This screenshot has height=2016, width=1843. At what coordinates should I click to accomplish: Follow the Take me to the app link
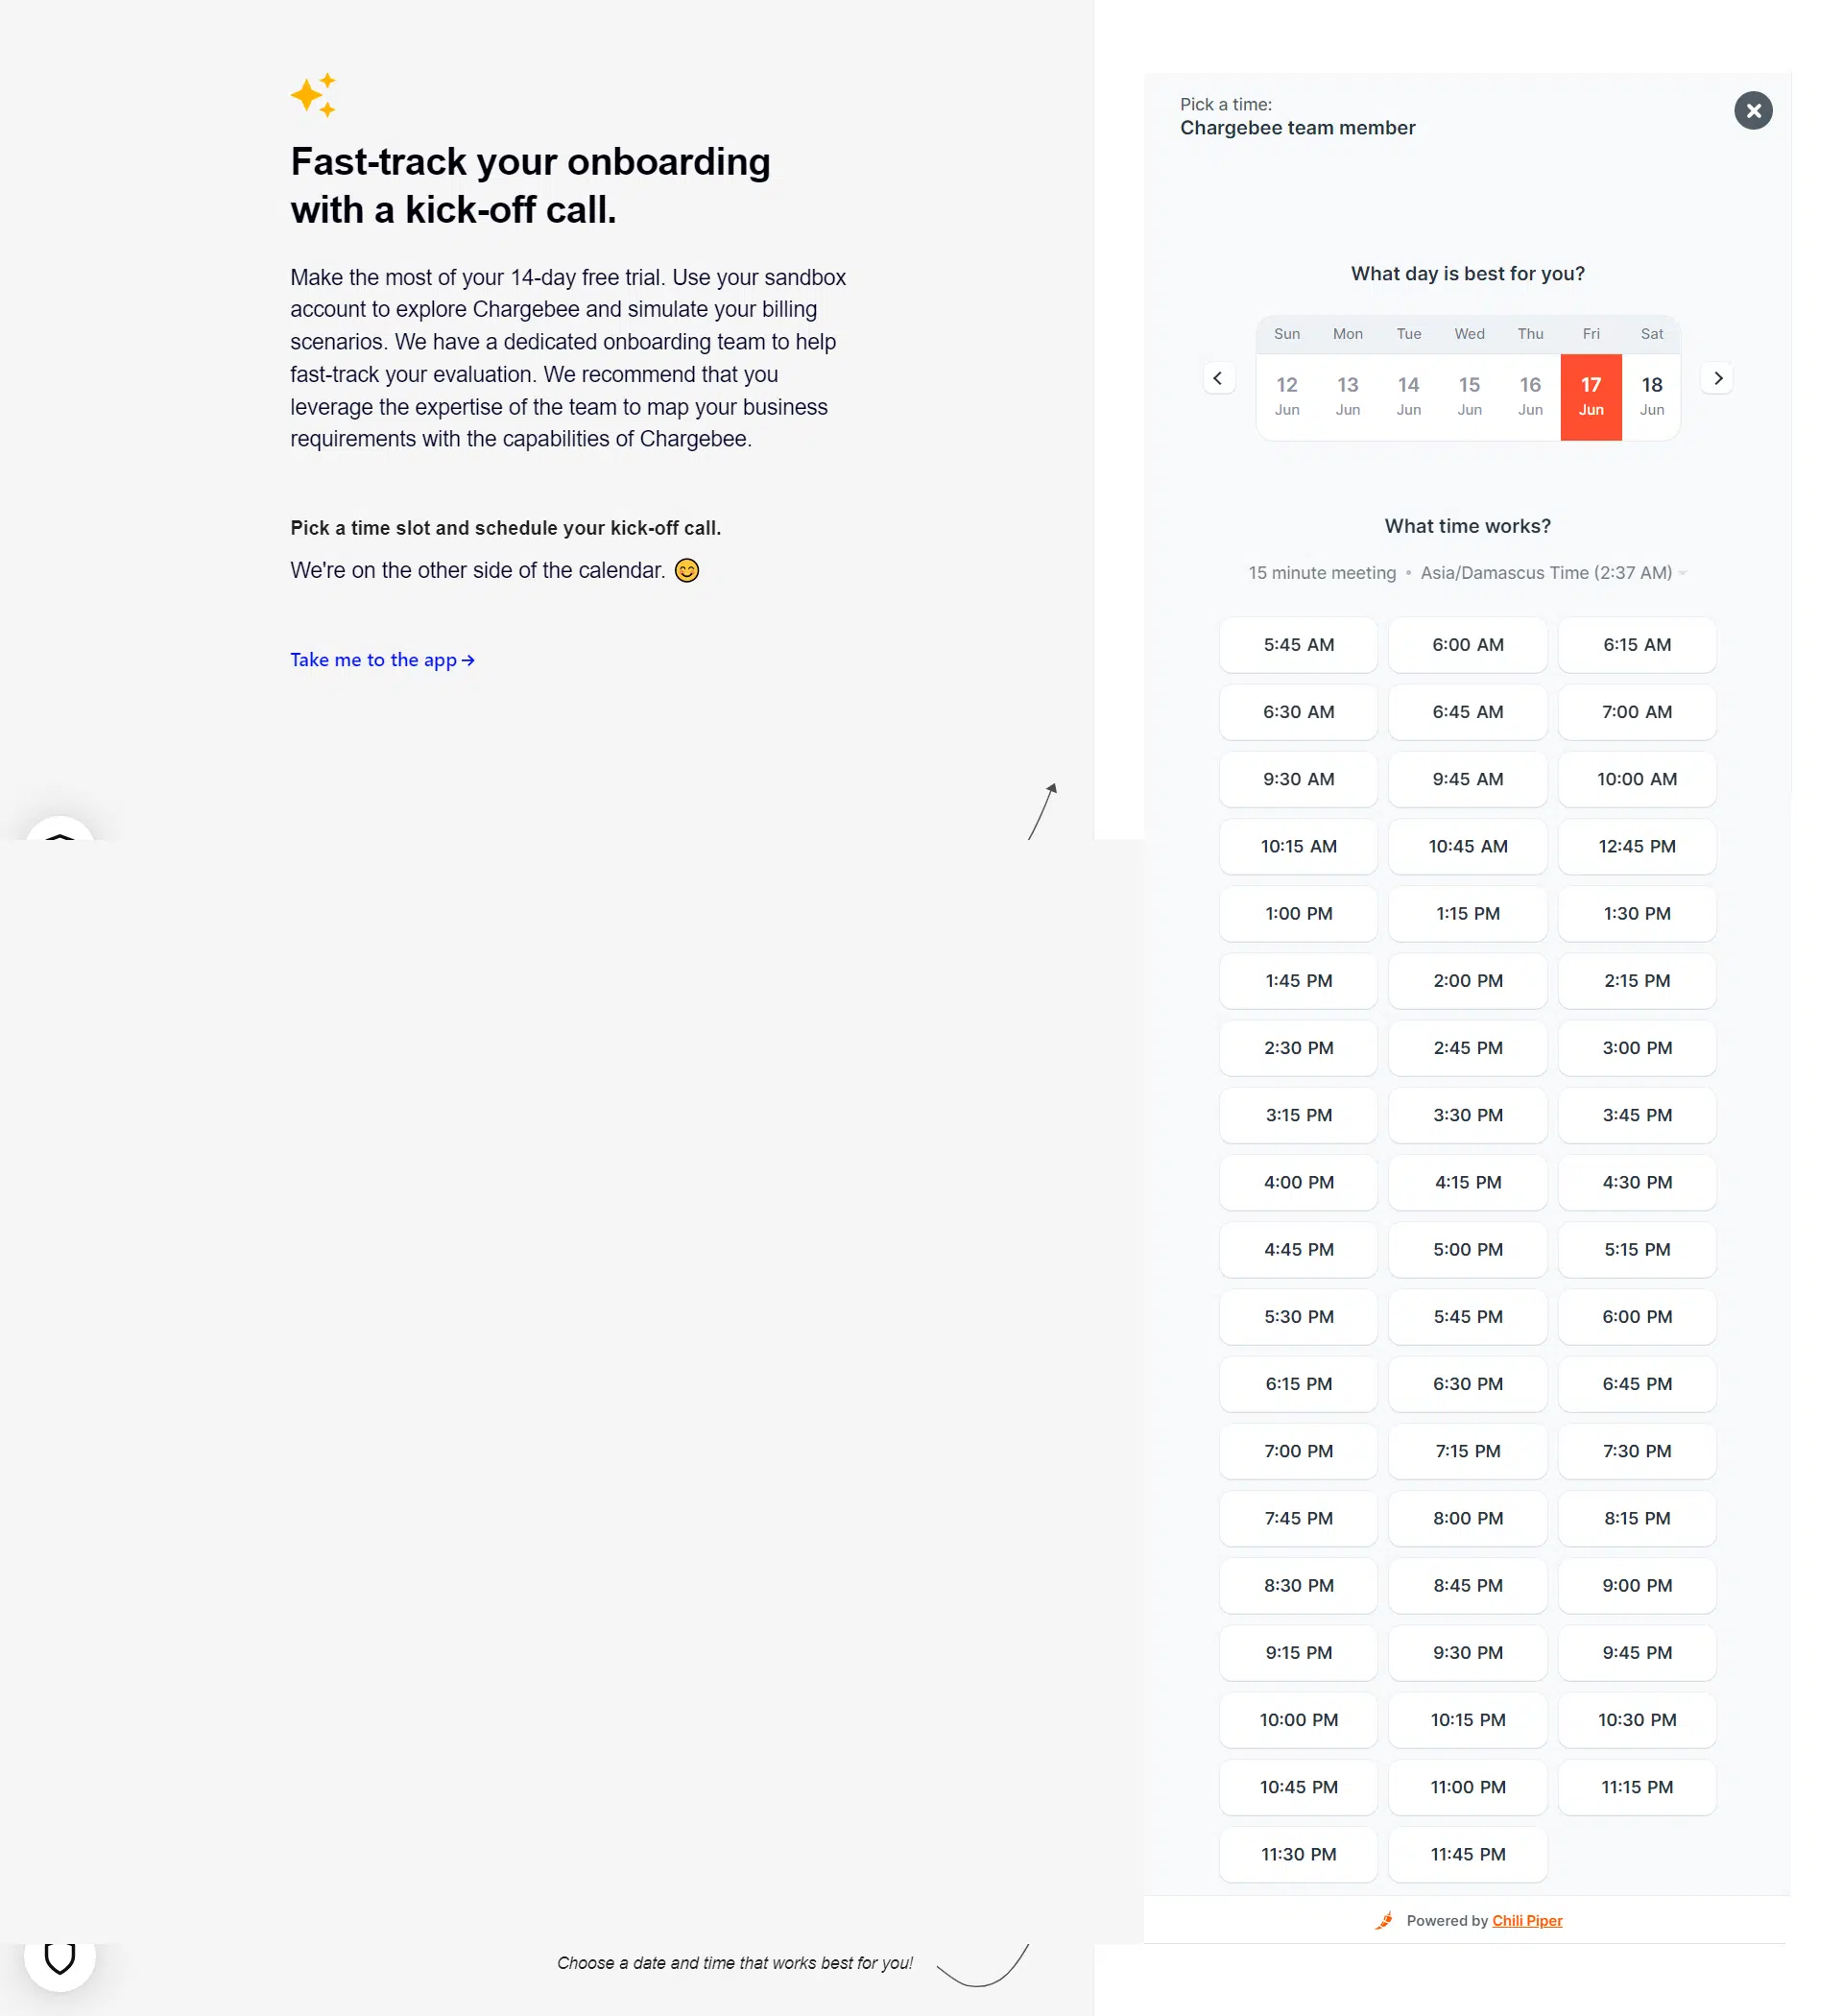tap(382, 660)
